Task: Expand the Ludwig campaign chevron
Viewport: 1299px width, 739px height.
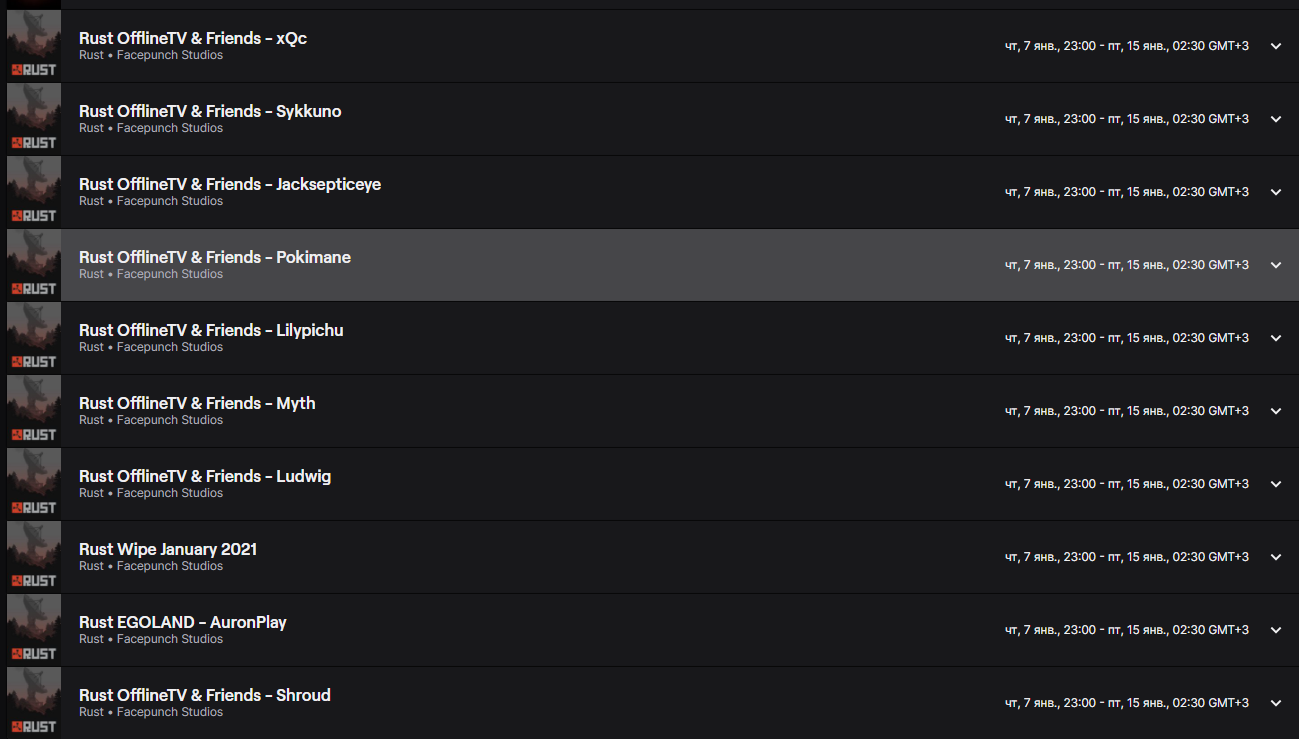Action: (x=1276, y=484)
